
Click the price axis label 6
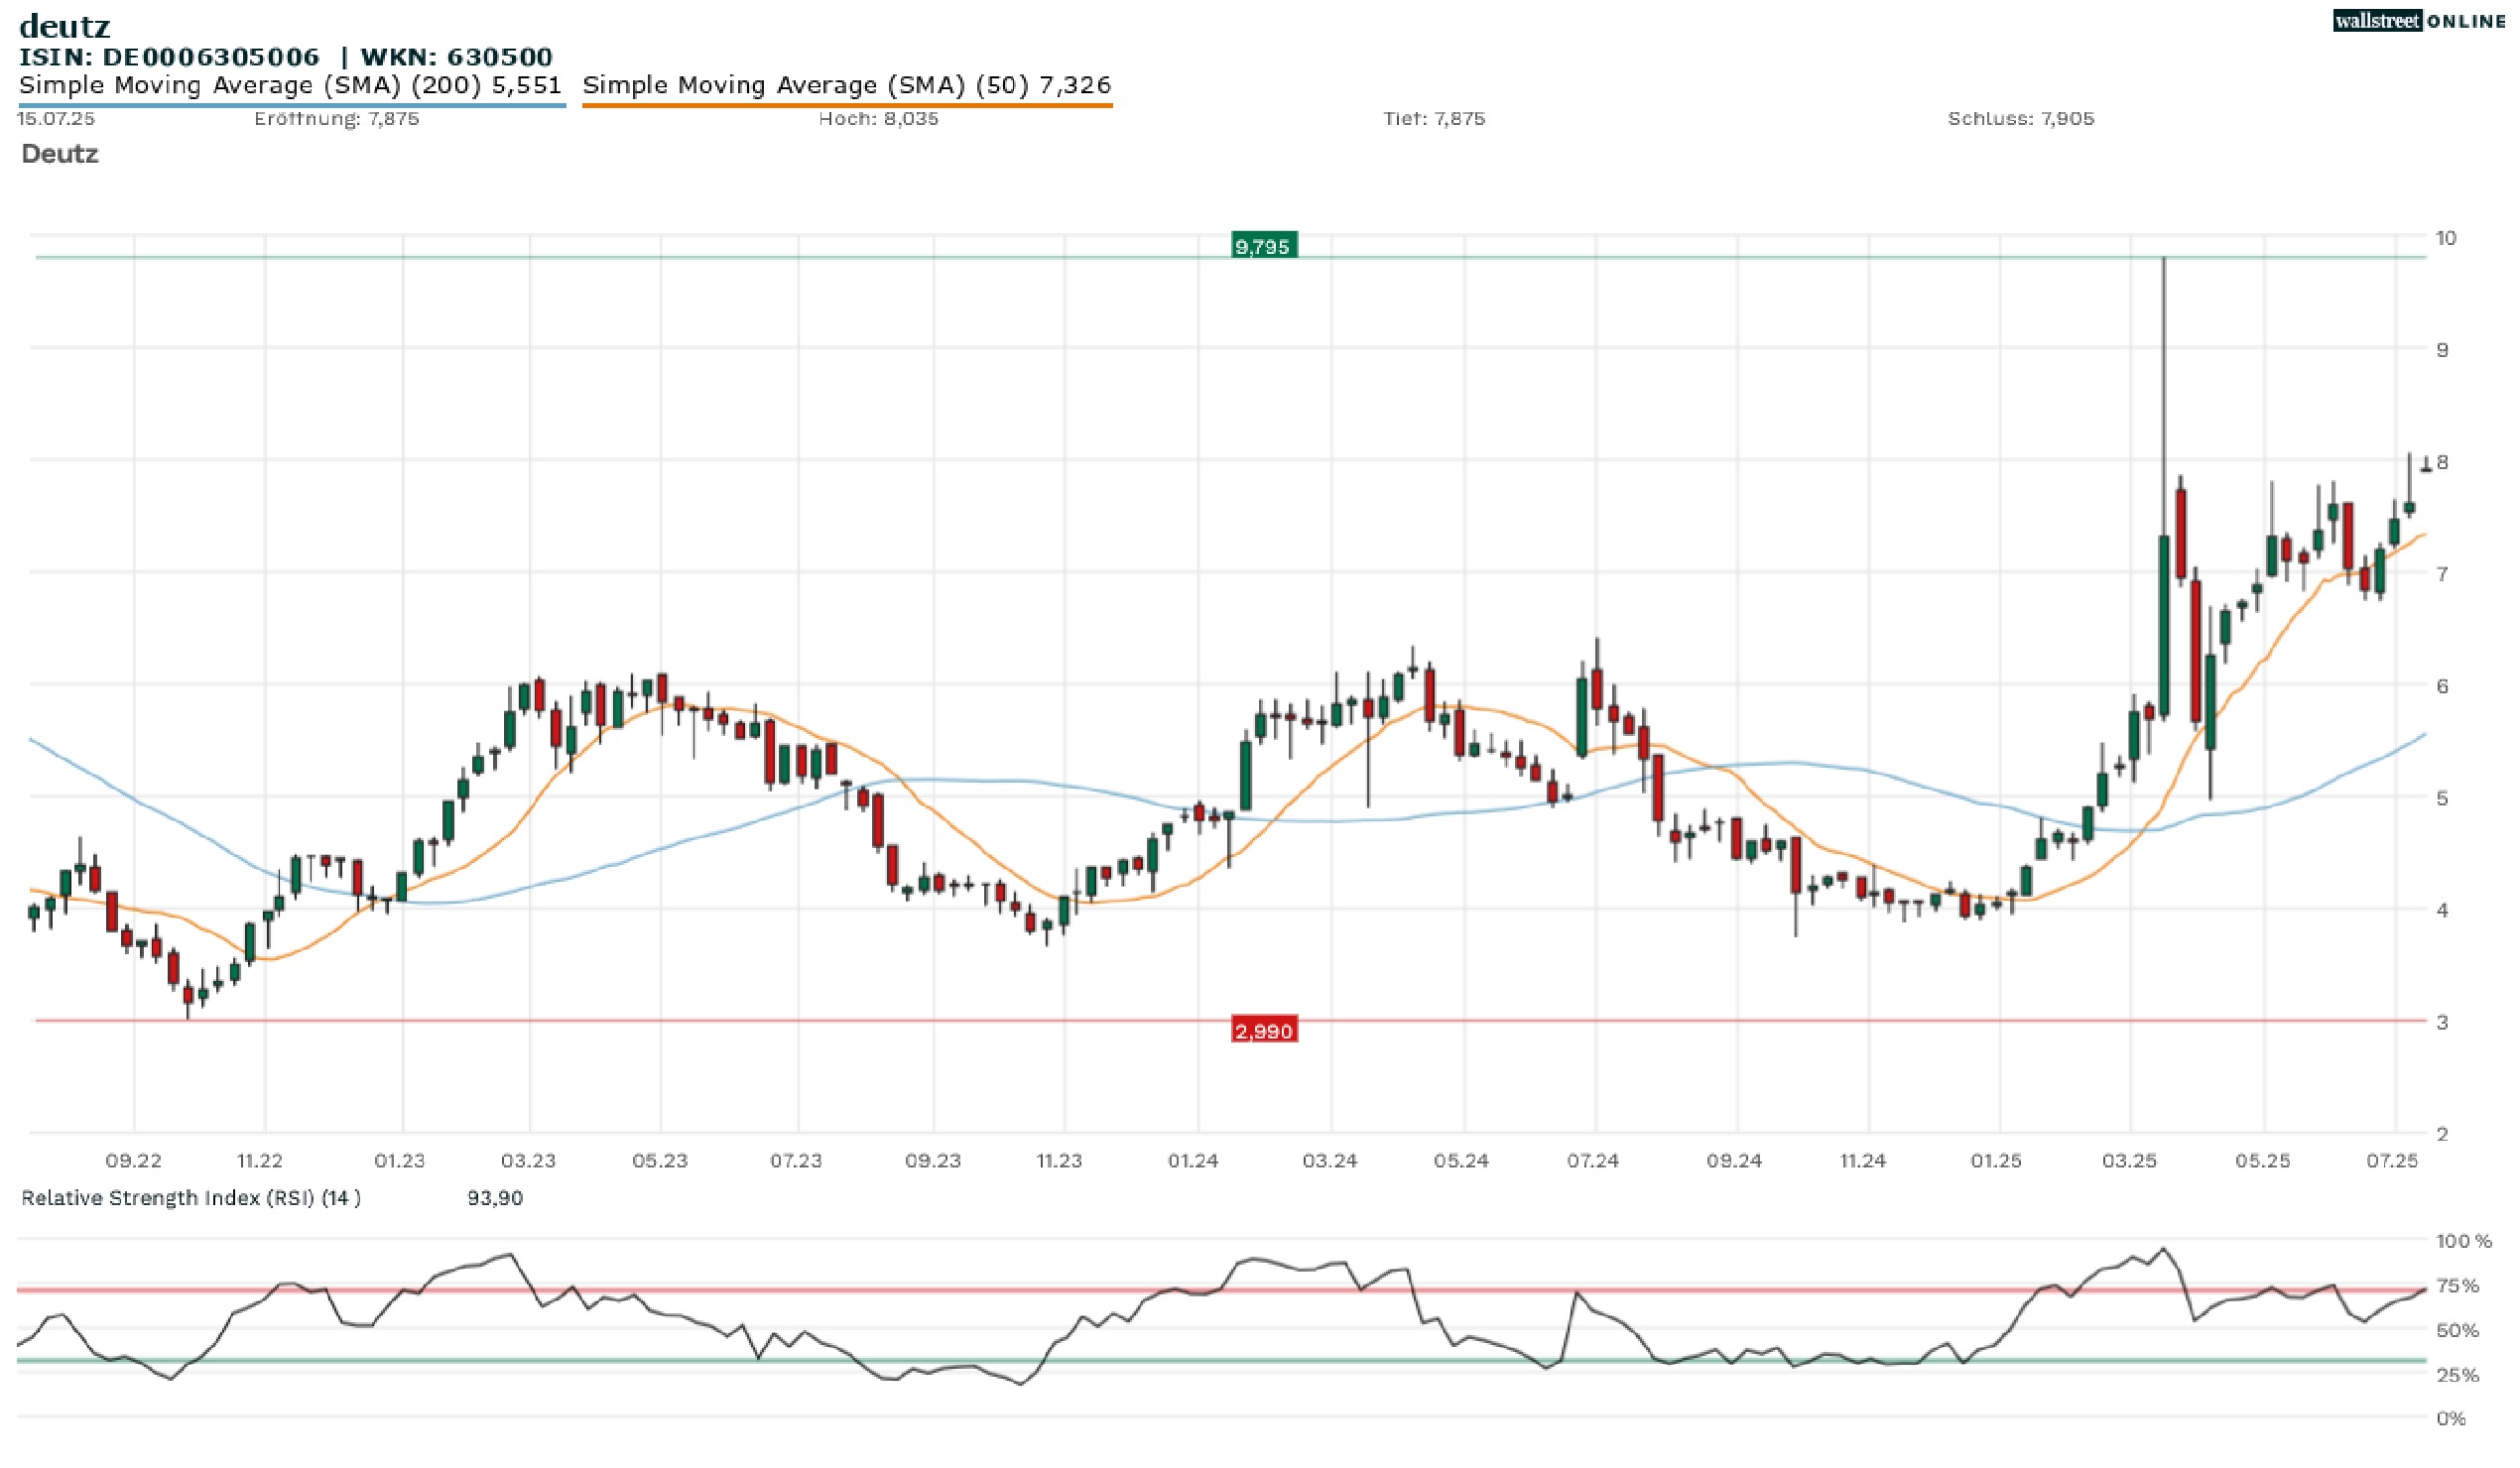(2442, 685)
